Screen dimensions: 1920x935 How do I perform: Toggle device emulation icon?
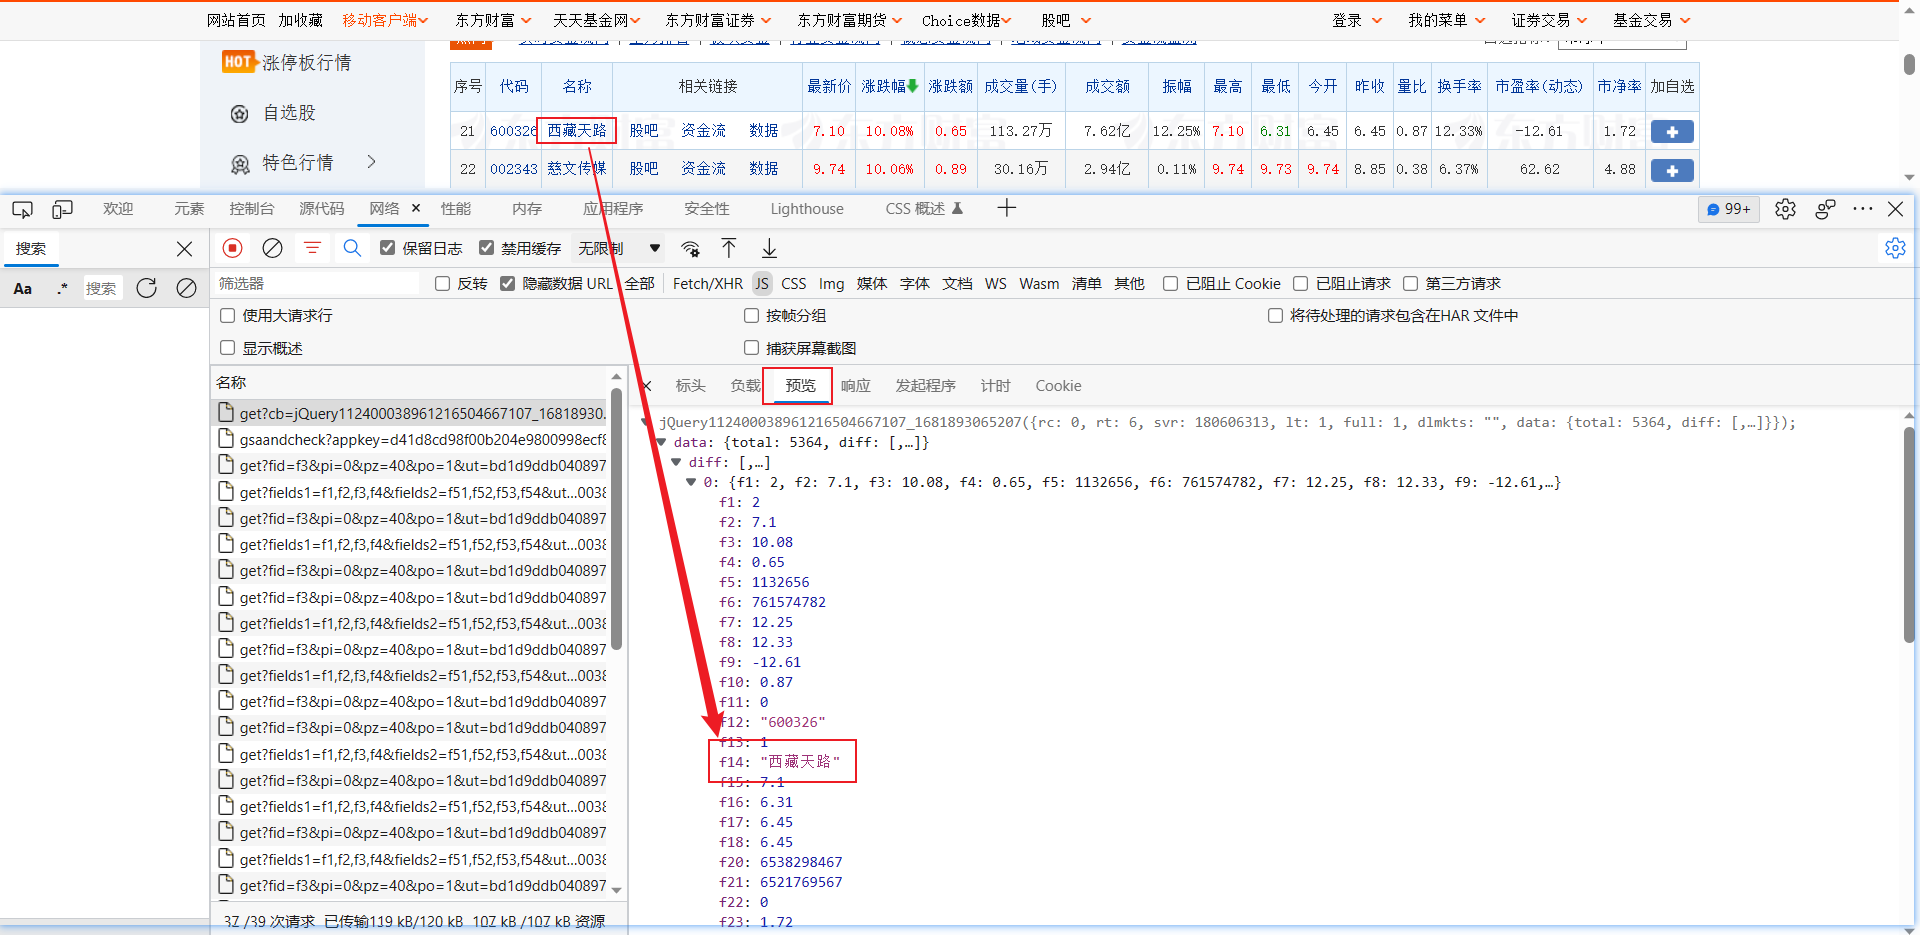tap(62, 209)
